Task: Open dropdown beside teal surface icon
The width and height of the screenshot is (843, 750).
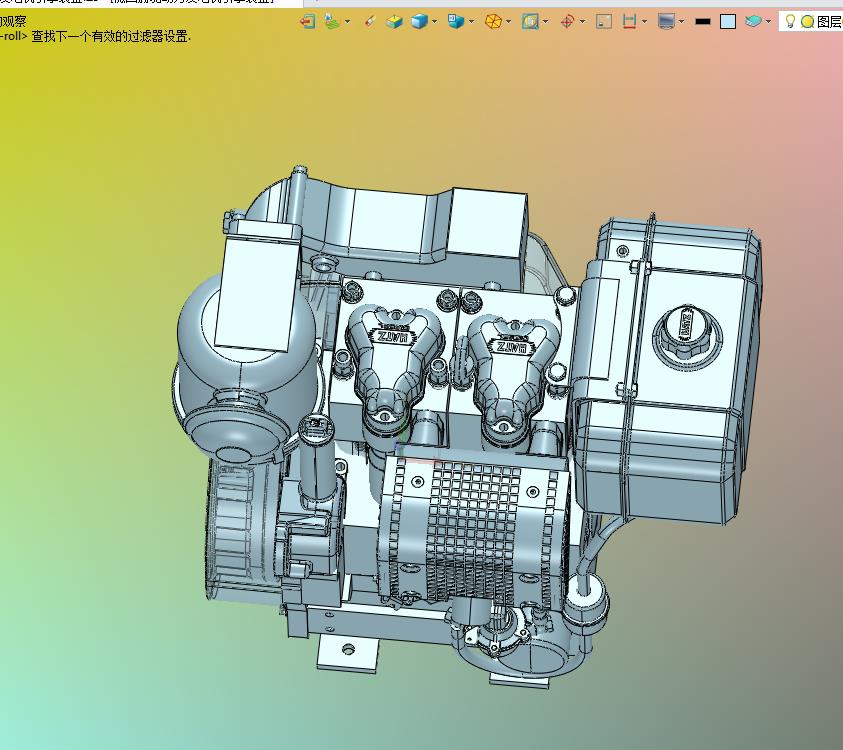Action: 768,22
